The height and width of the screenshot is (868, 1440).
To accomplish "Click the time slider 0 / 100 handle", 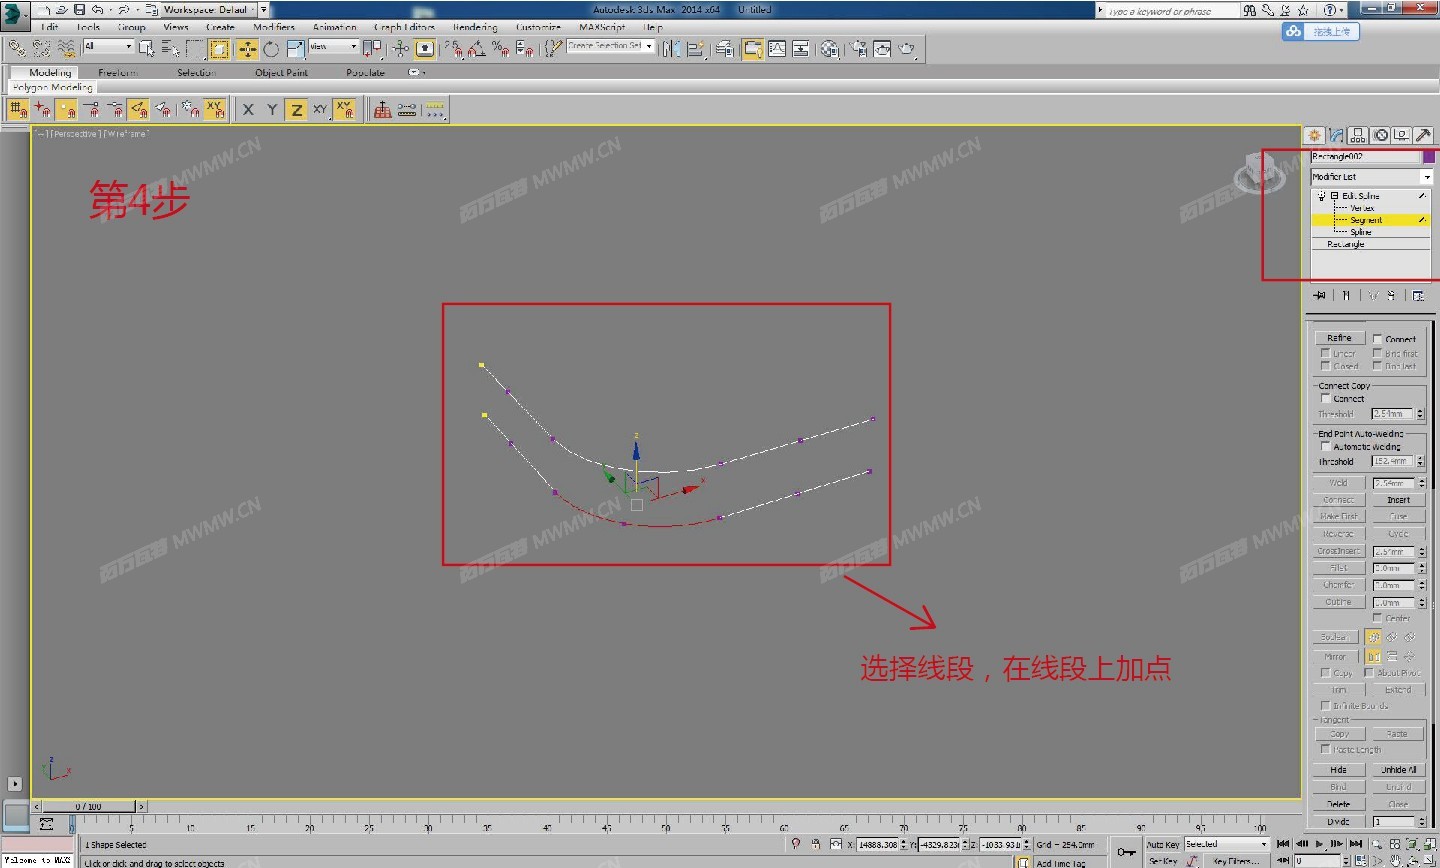I will [88, 806].
